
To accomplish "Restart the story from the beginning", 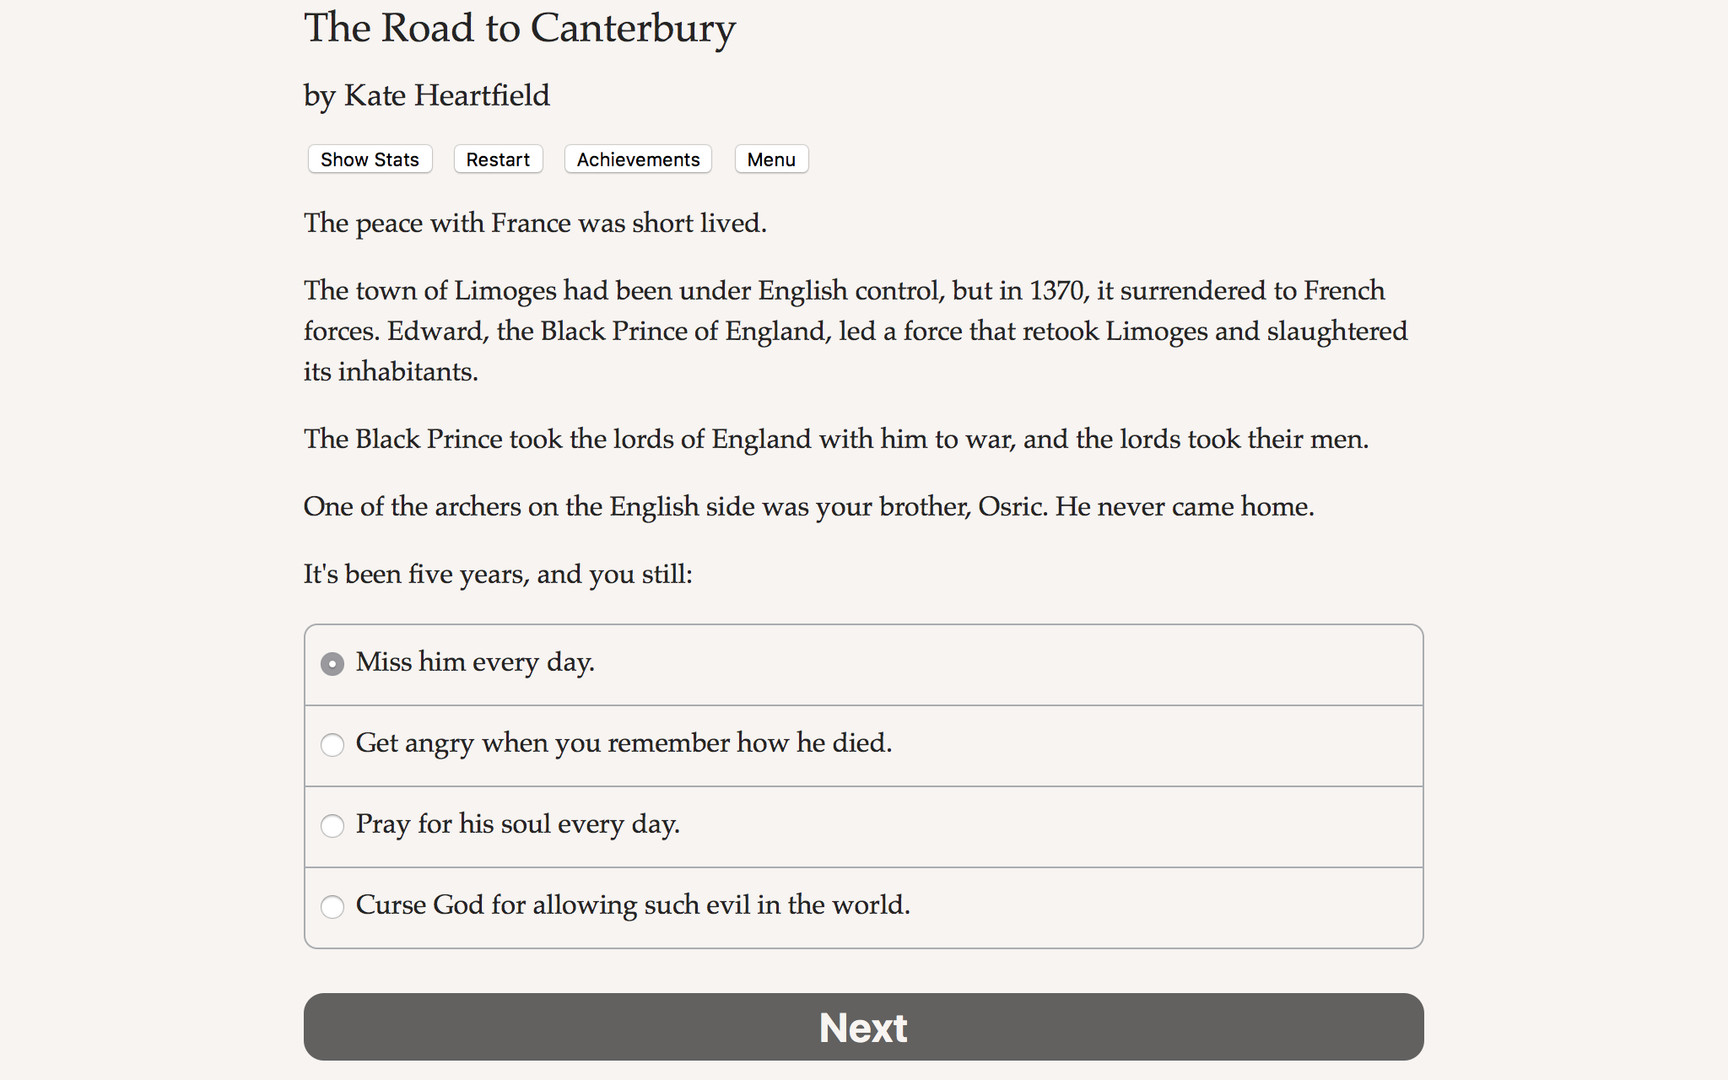I will [x=497, y=159].
